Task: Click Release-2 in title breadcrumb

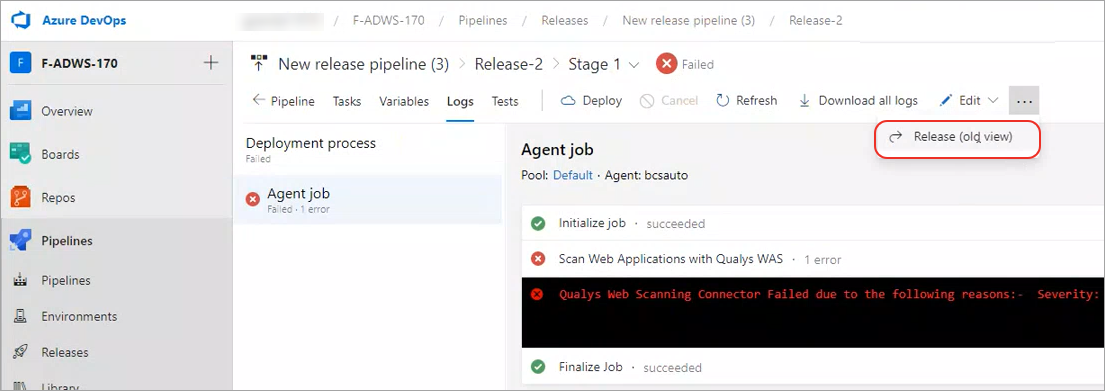Action: (508, 64)
